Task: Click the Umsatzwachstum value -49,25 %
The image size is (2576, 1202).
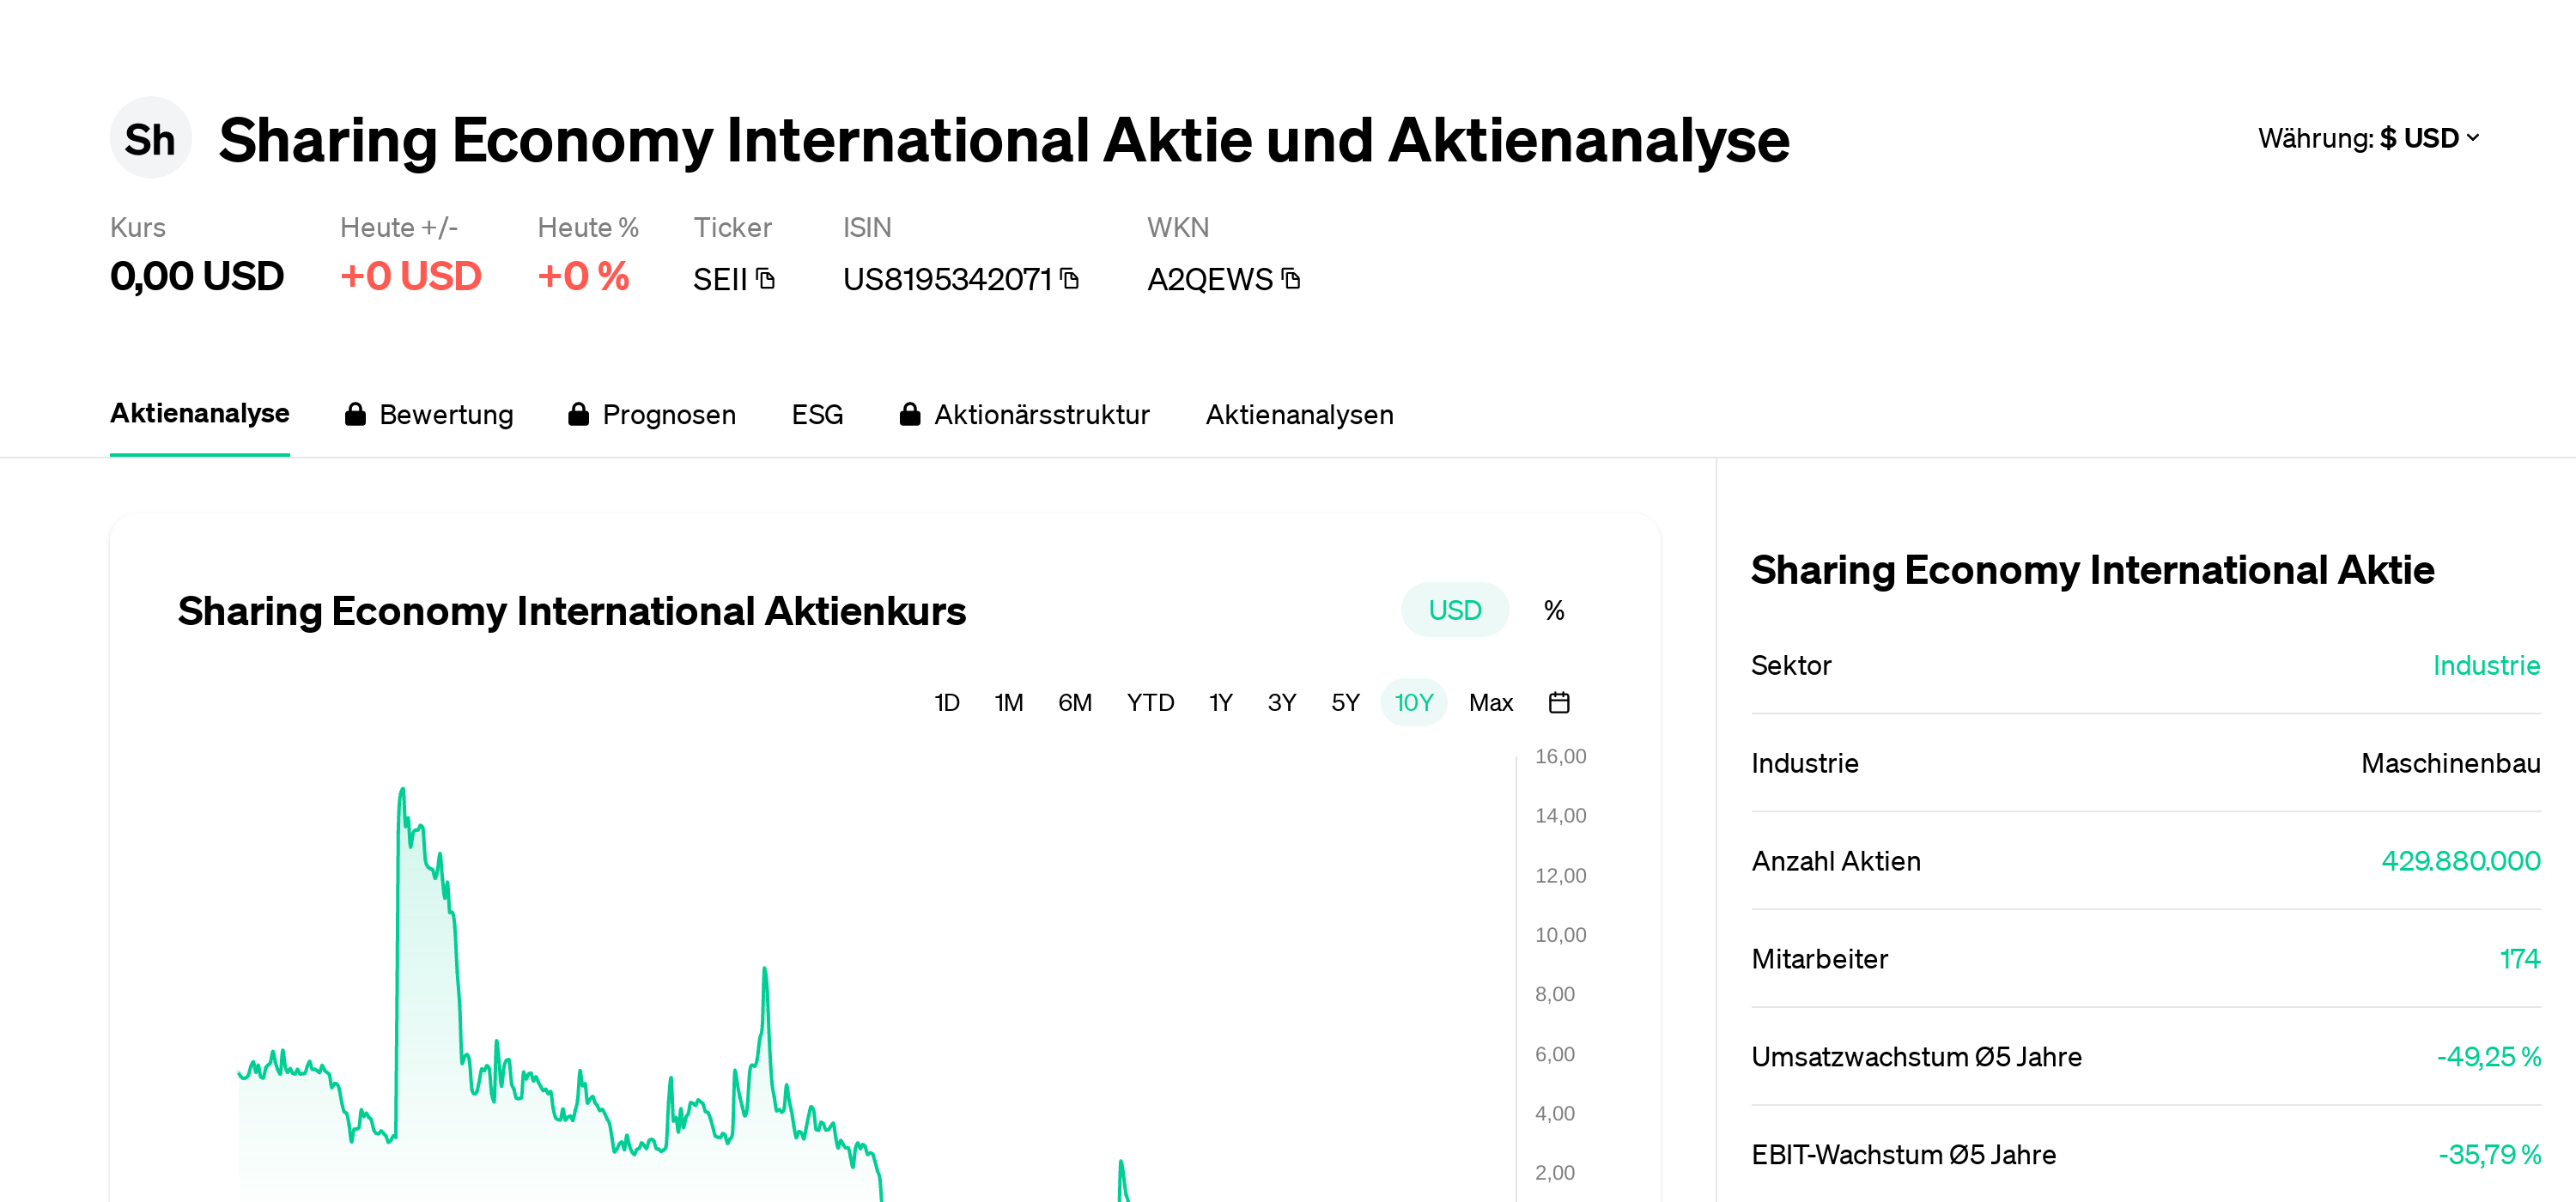Action: (2488, 1057)
